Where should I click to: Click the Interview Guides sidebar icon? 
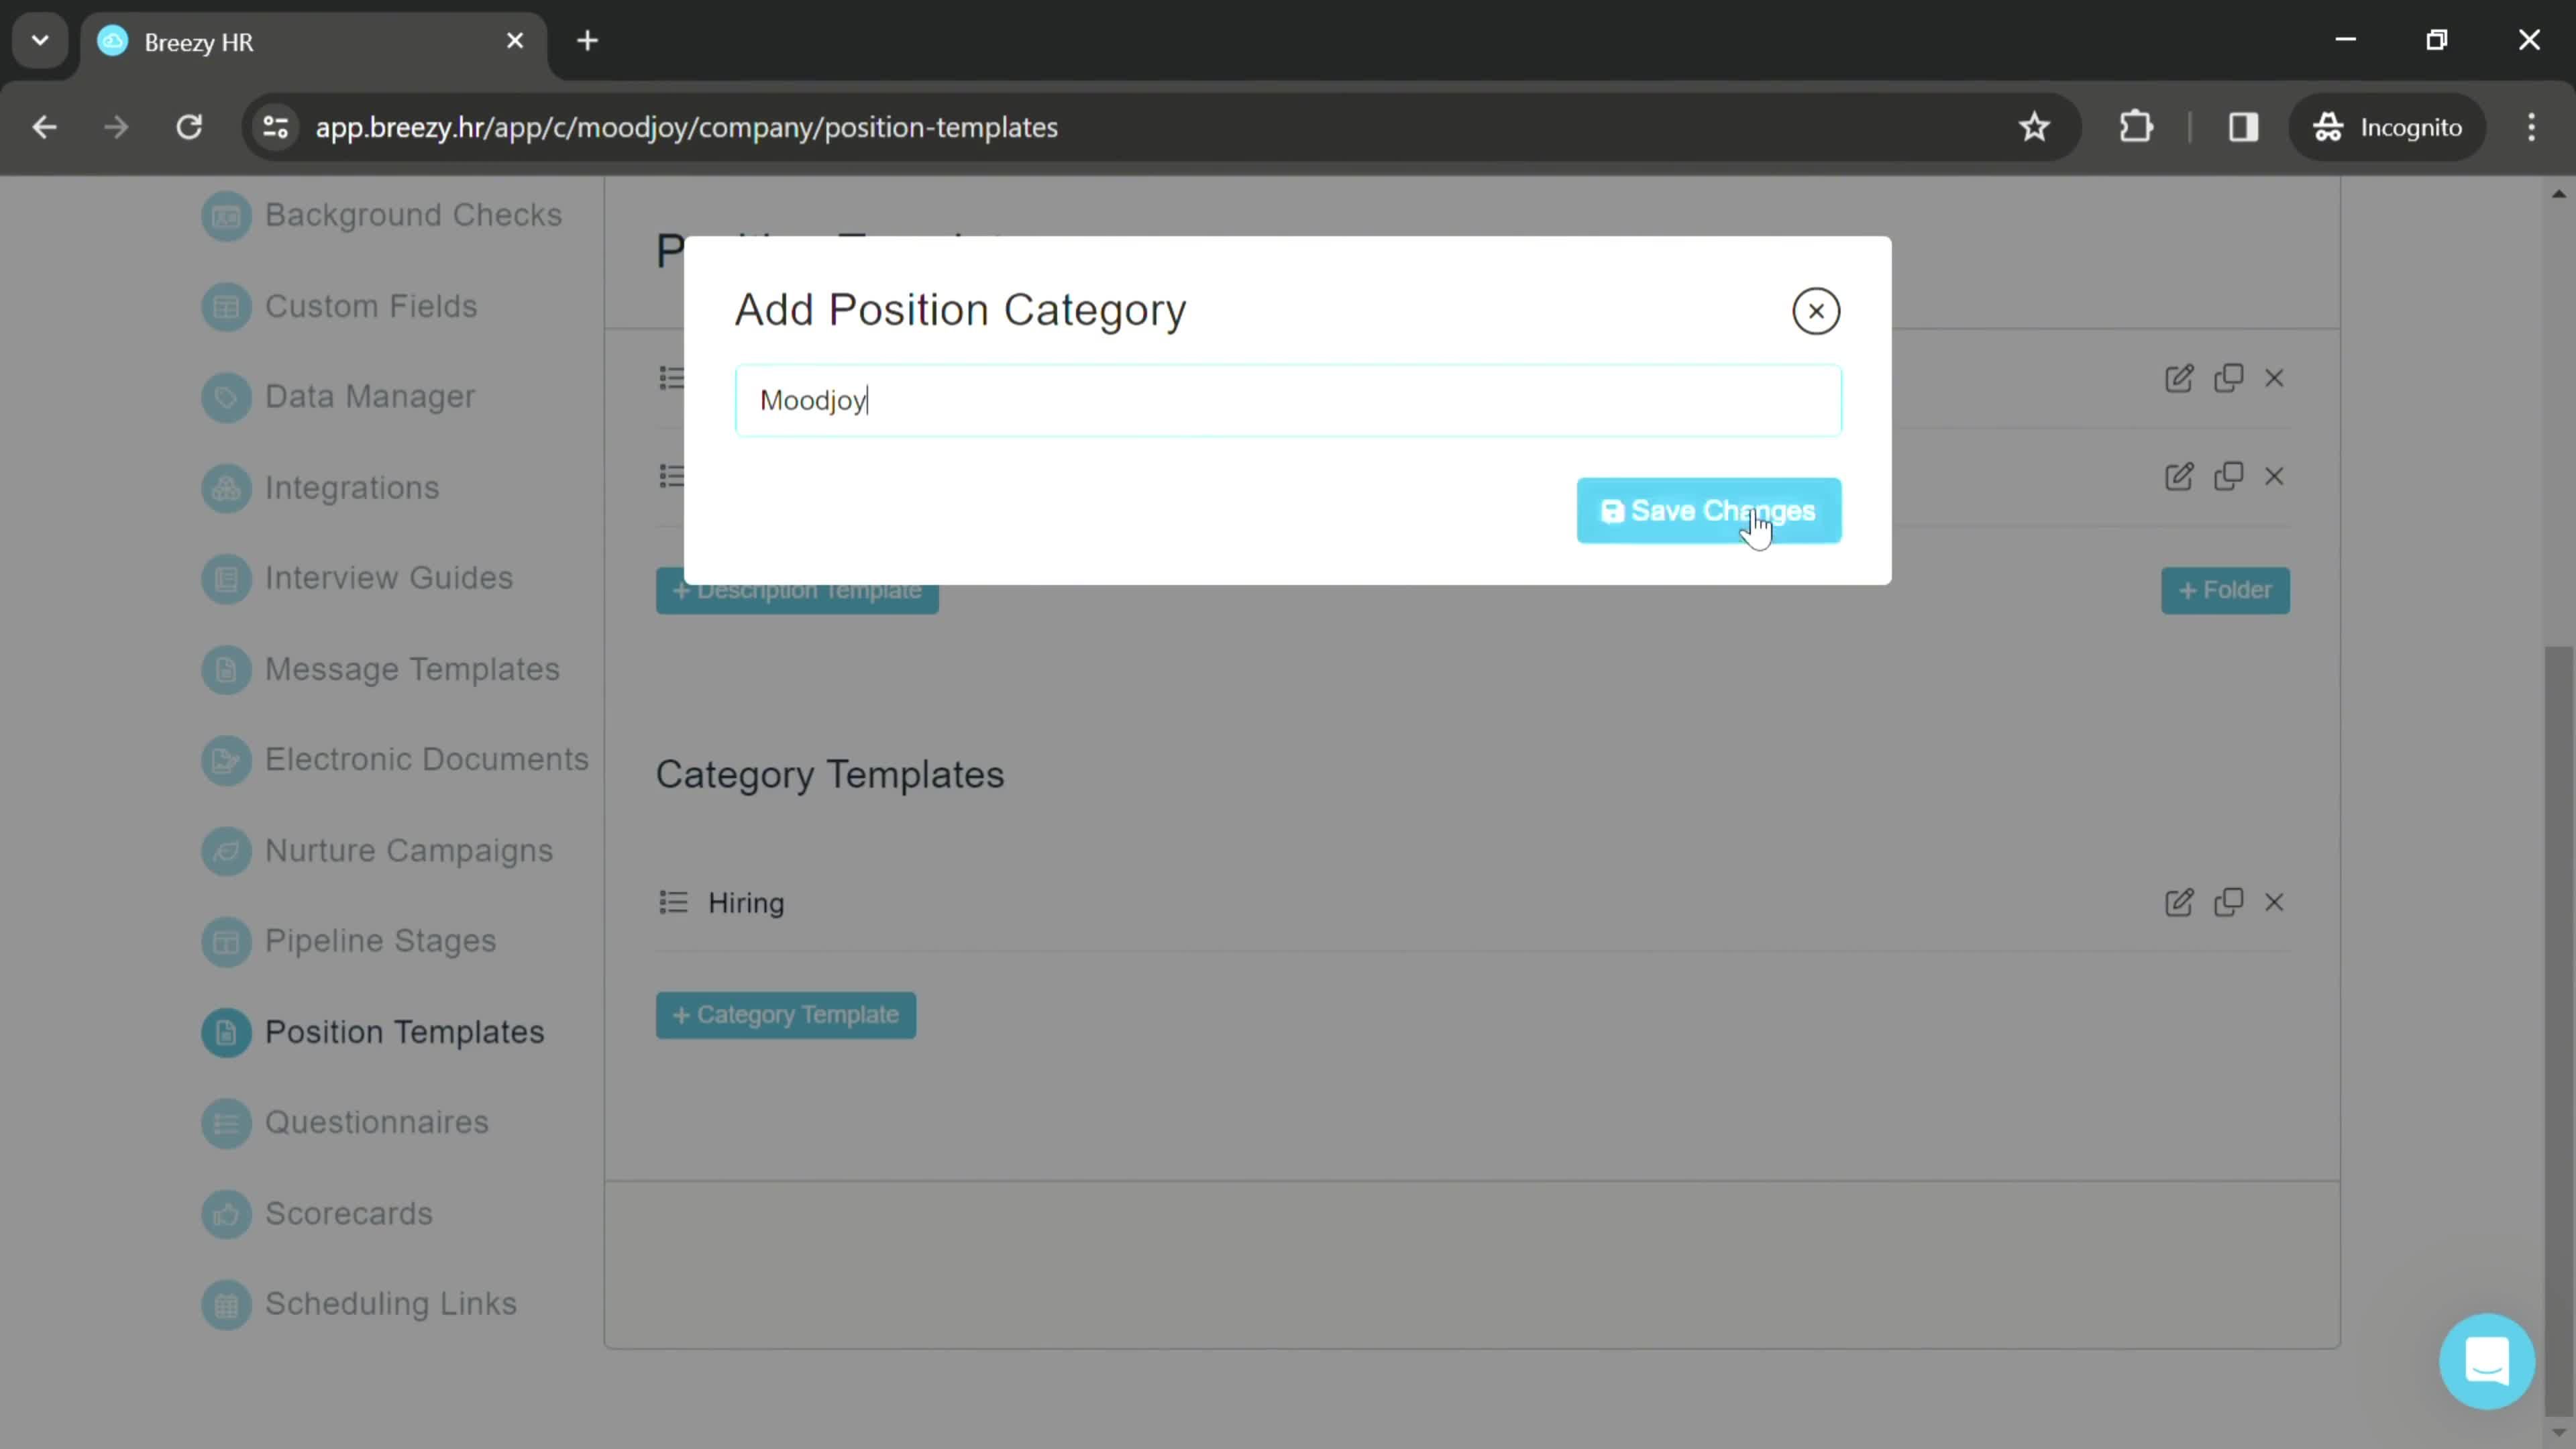click(225, 578)
